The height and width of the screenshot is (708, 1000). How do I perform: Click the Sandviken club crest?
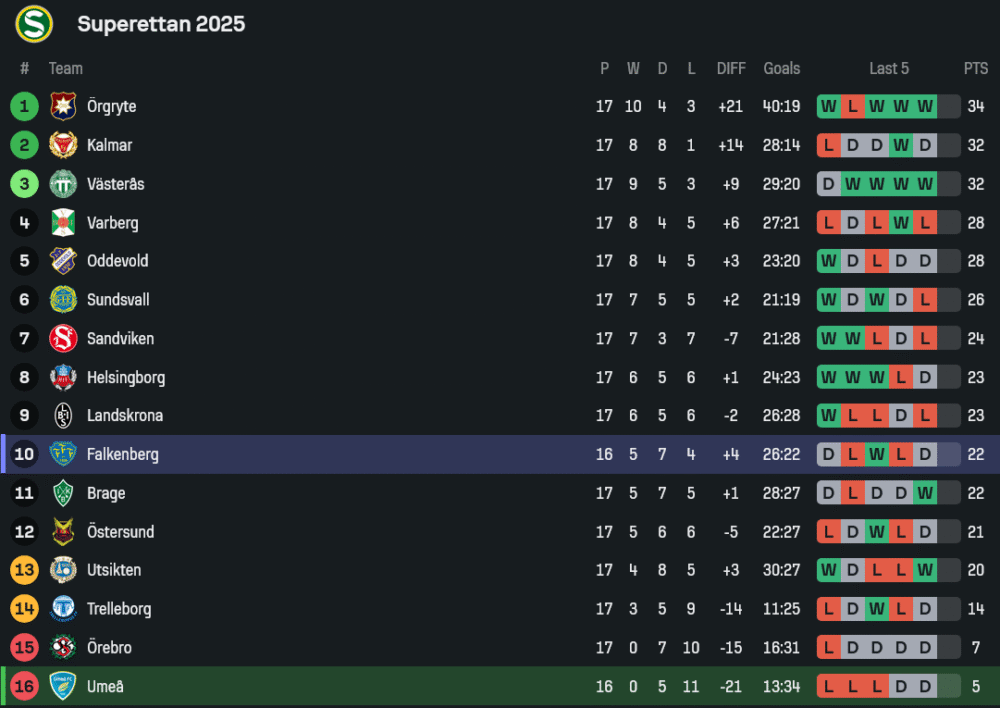[63, 339]
